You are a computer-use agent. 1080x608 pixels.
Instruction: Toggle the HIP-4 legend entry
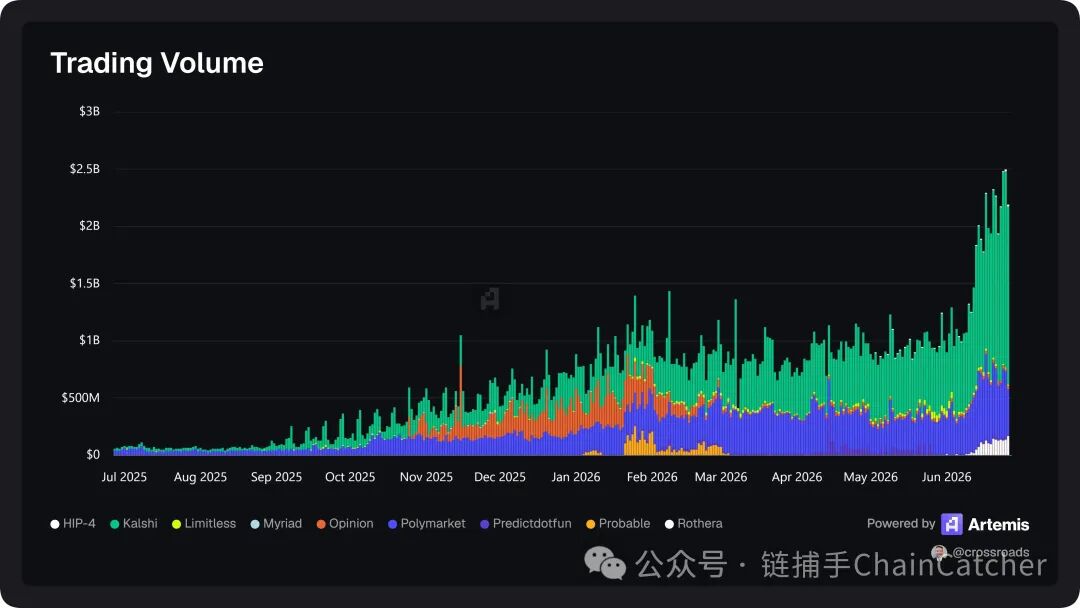pos(73,524)
